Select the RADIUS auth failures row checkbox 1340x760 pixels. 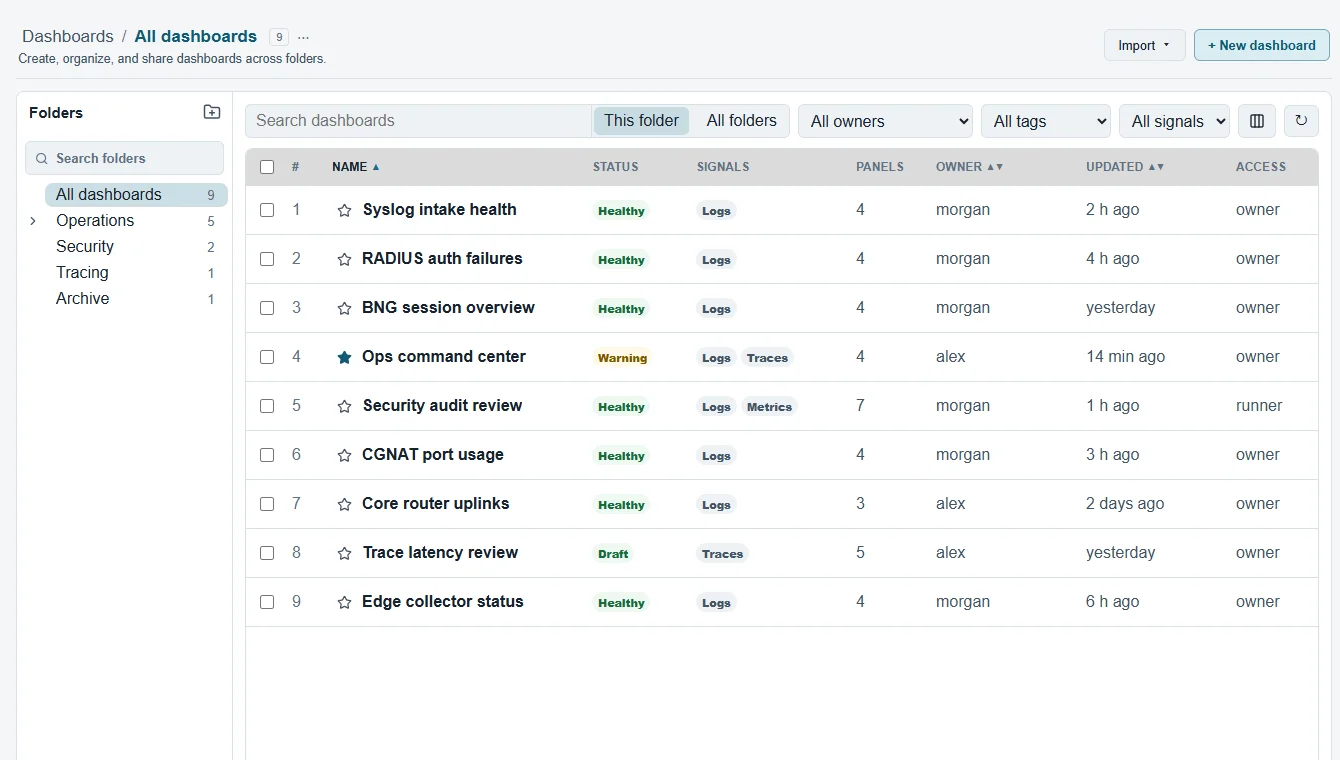(267, 259)
